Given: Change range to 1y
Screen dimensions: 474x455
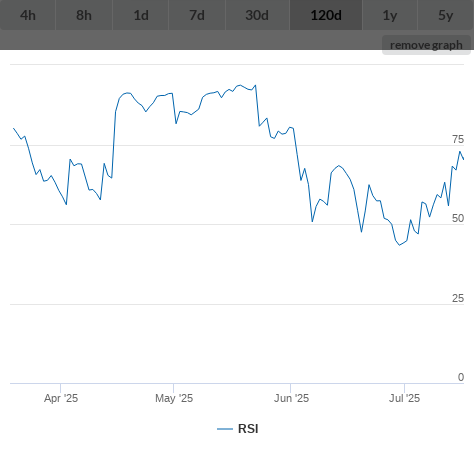Looking at the screenshot, I should (390, 15).
